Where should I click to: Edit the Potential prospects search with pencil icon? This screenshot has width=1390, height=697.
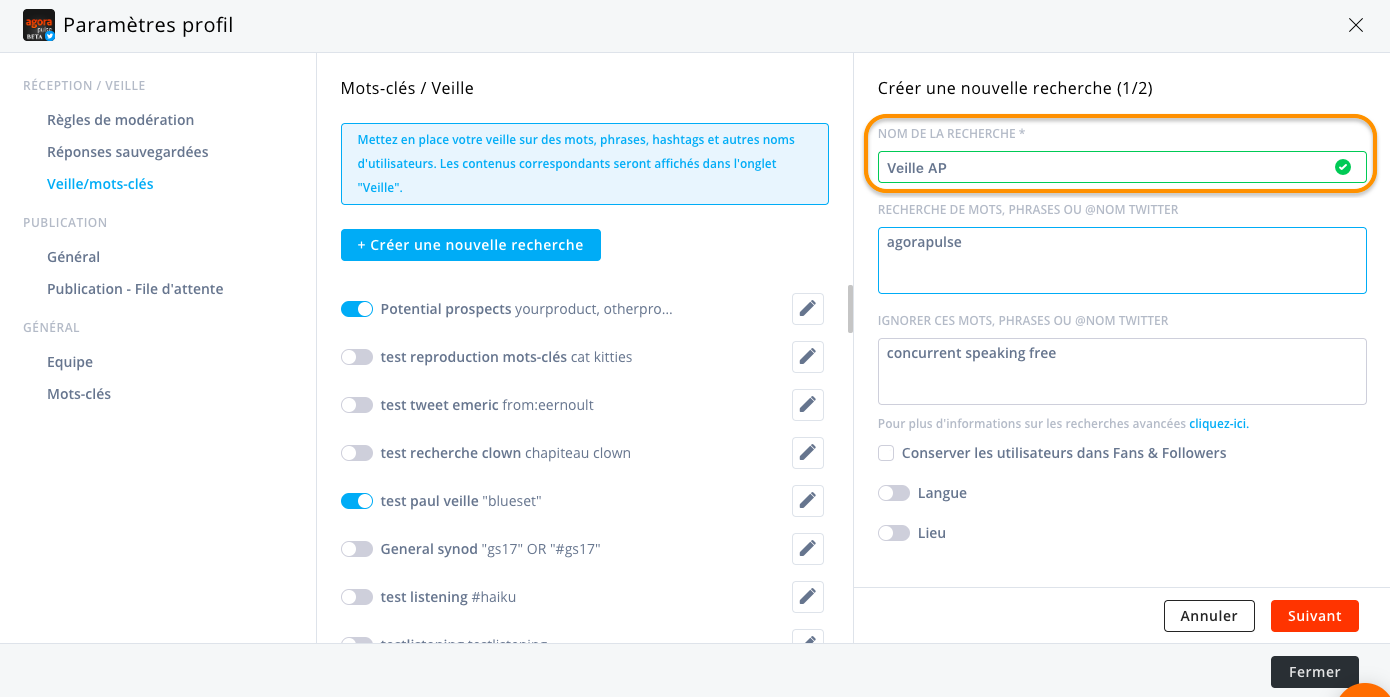click(x=808, y=309)
